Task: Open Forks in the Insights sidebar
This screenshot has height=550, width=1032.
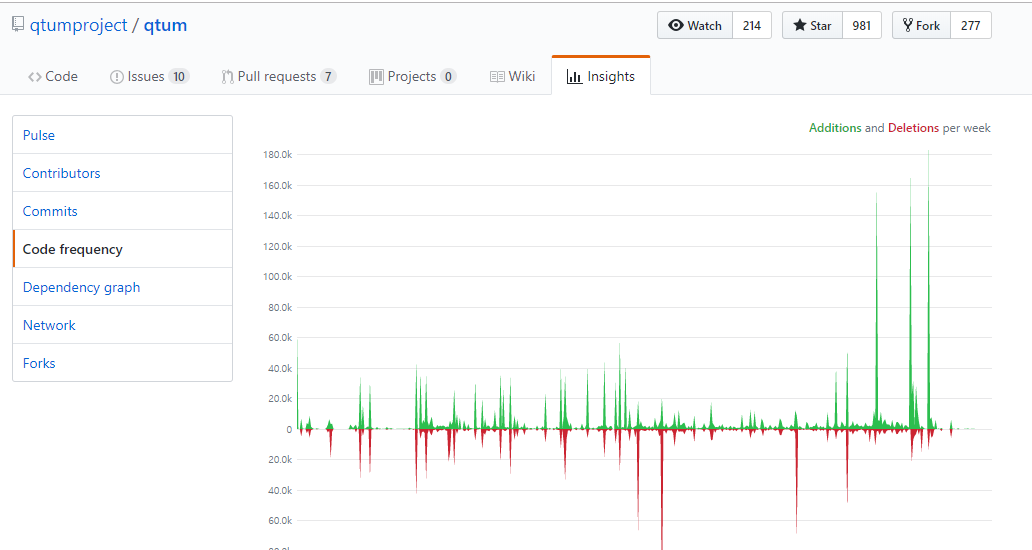Action: (x=122, y=363)
